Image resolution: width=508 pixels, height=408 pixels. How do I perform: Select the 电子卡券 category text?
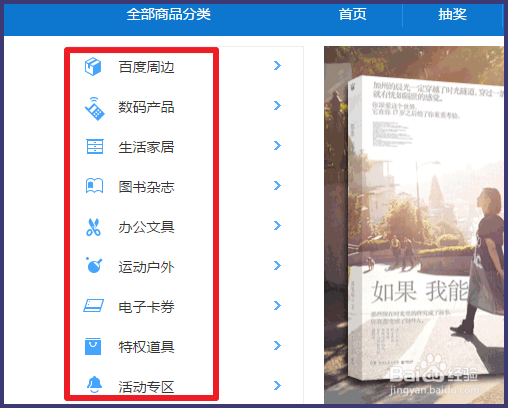(x=146, y=307)
